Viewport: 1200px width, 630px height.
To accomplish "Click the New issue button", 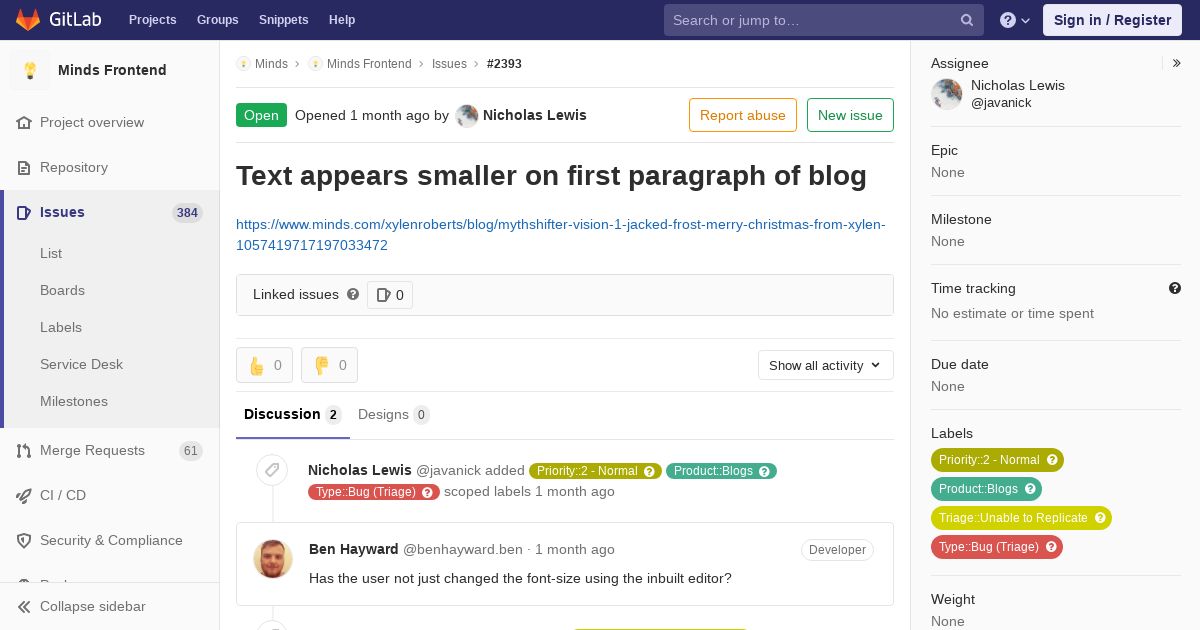I will tap(850, 115).
